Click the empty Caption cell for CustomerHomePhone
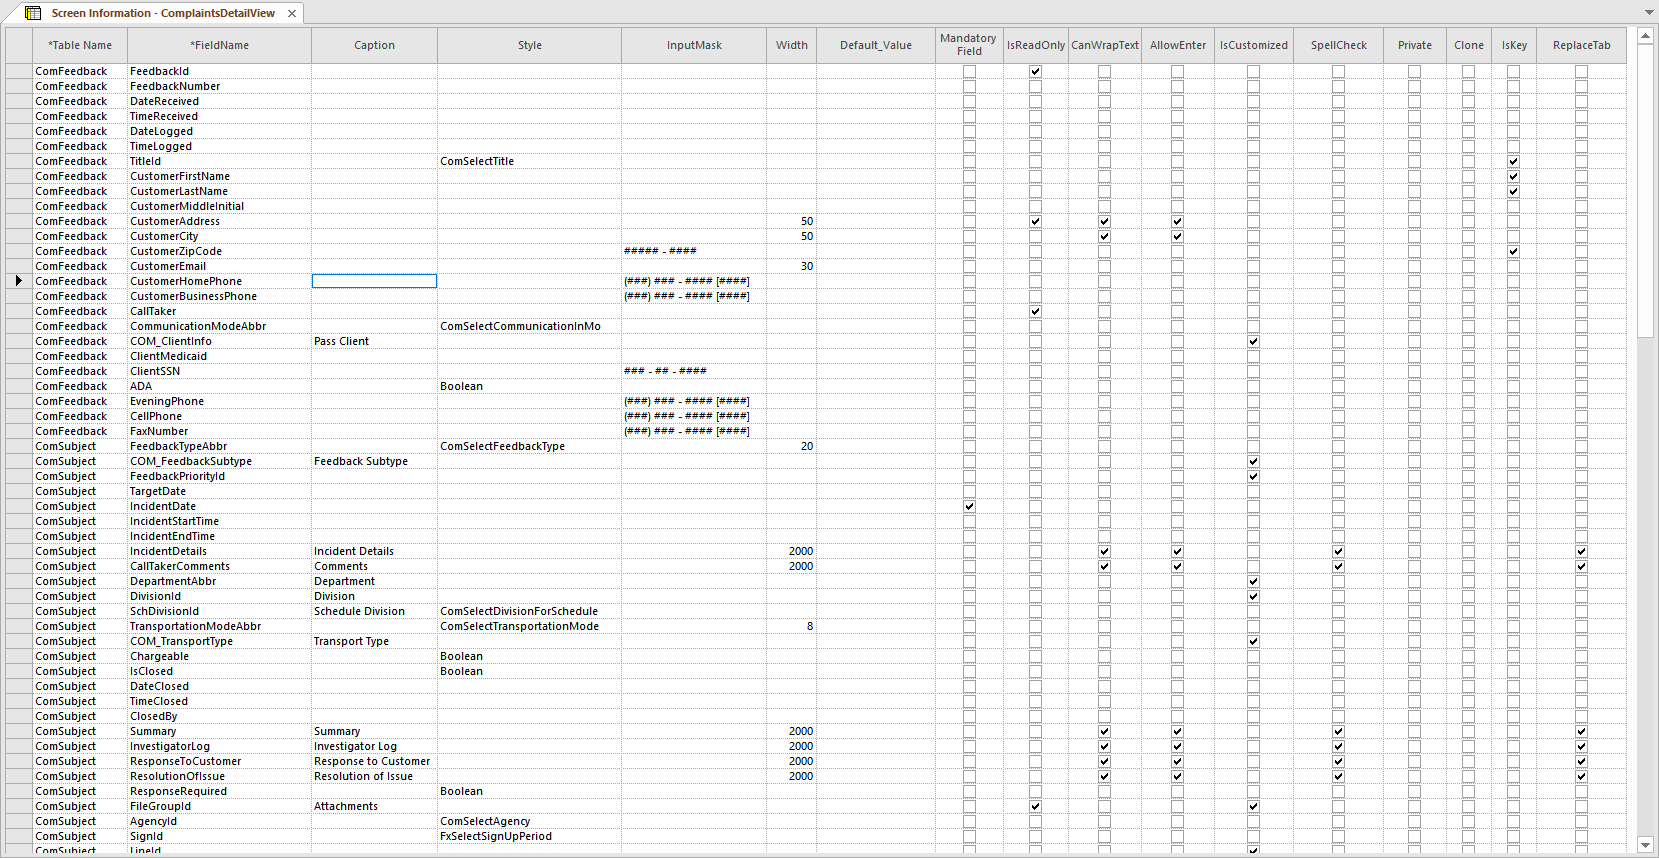1659x858 pixels. click(x=374, y=281)
